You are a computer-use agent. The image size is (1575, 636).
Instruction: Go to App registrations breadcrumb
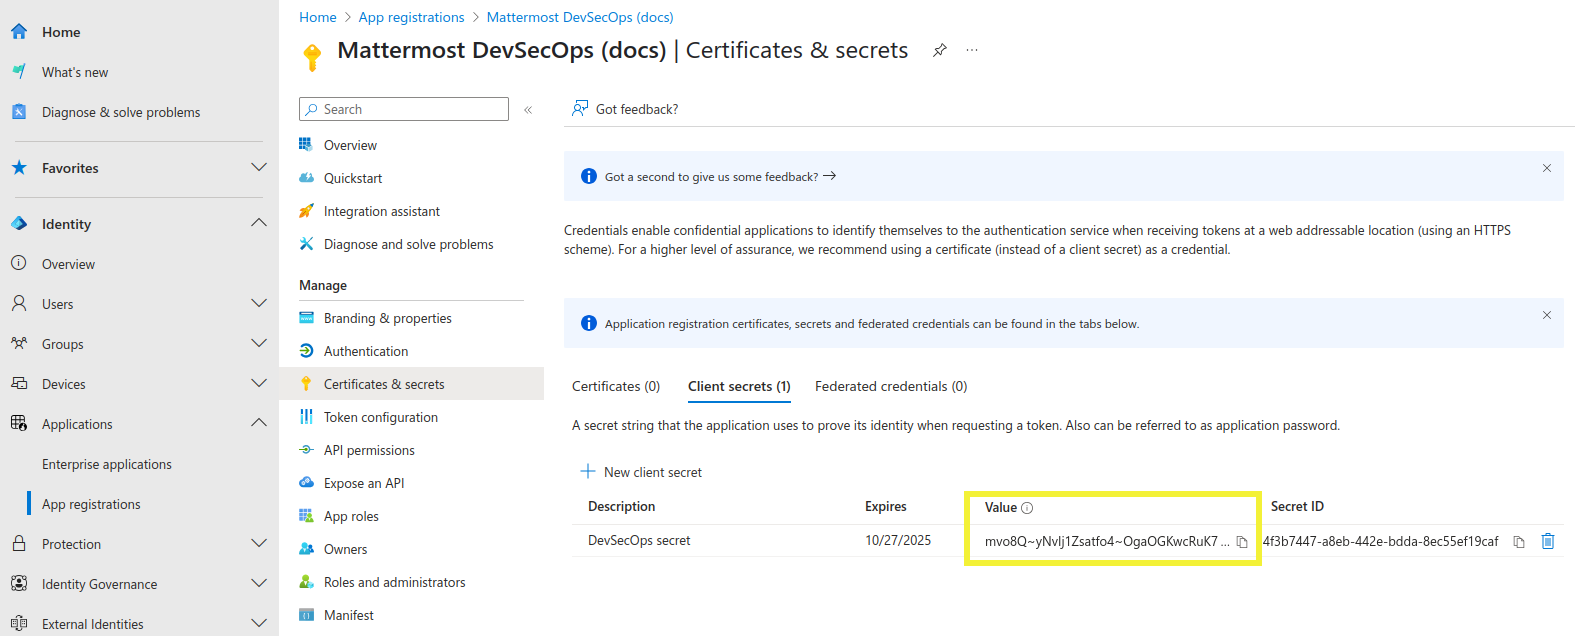[411, 17]
